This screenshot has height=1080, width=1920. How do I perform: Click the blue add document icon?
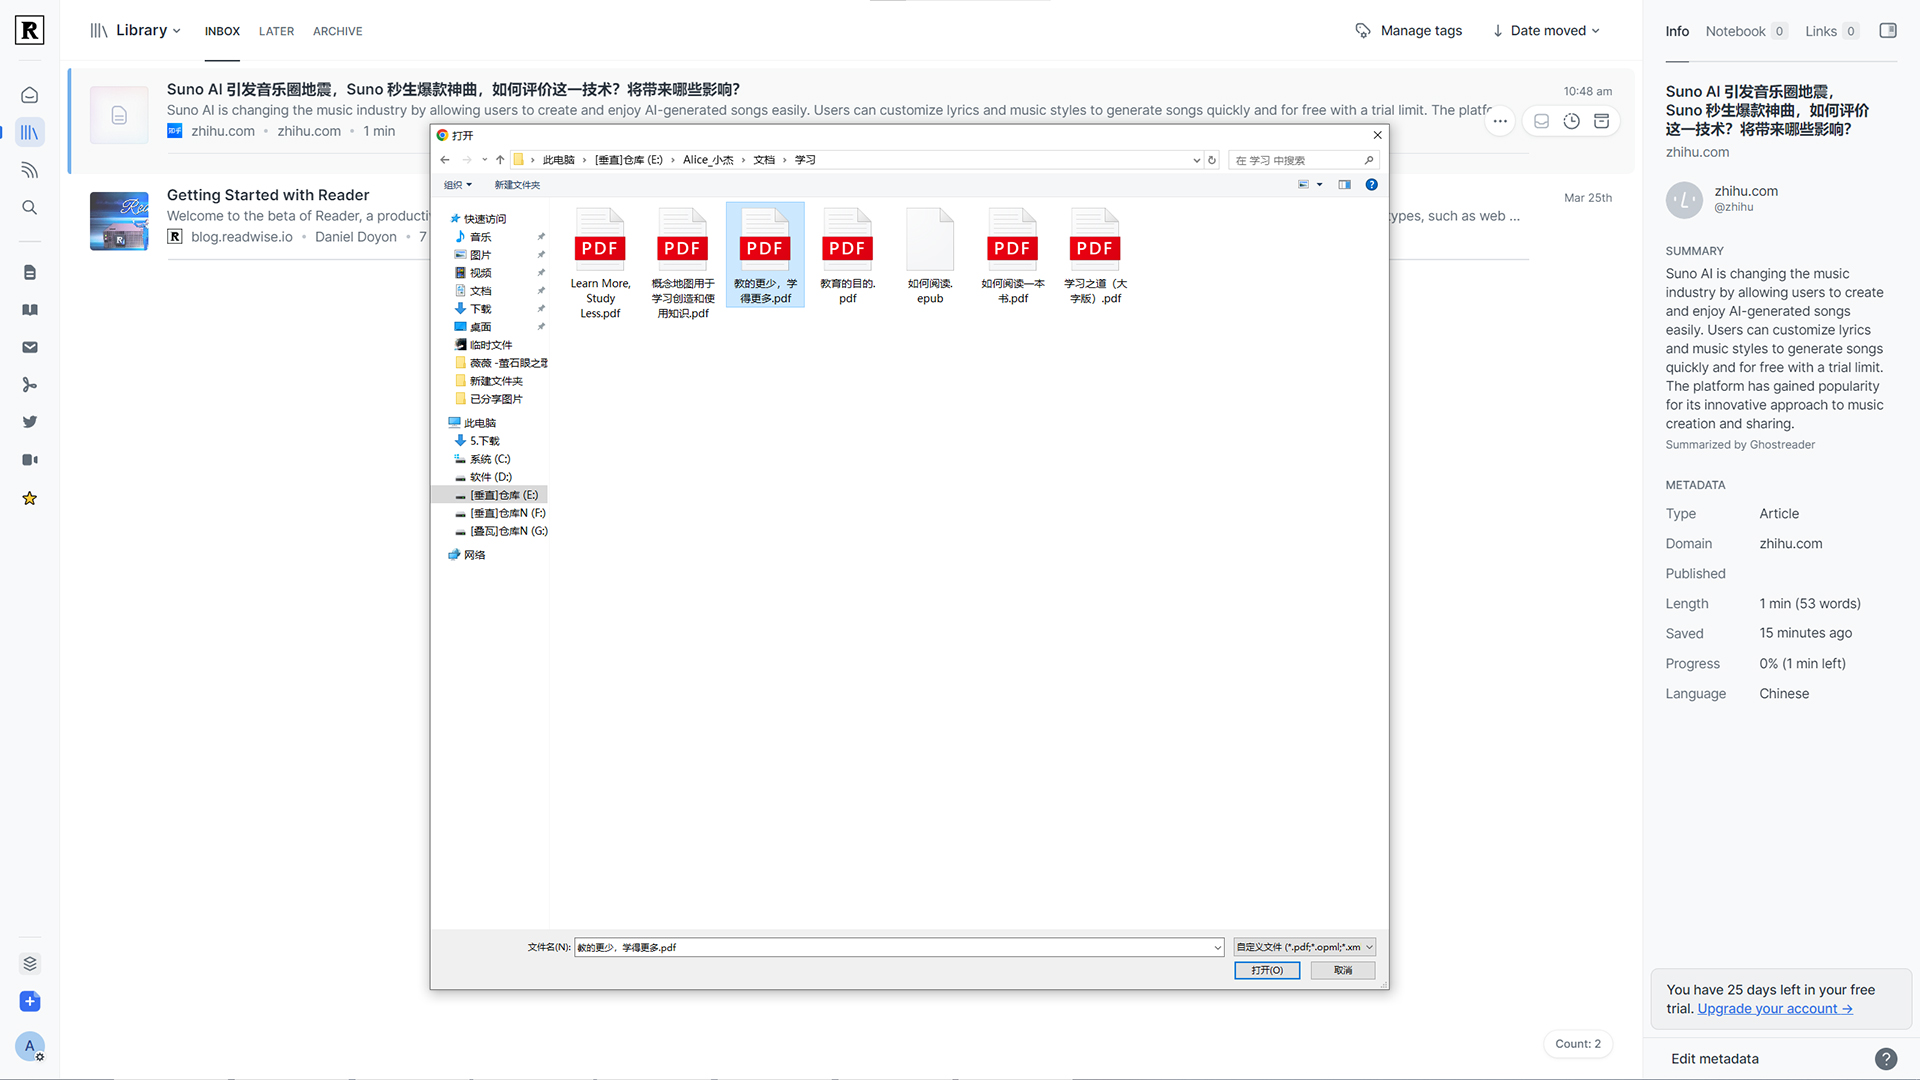(x=30, y=1001)
